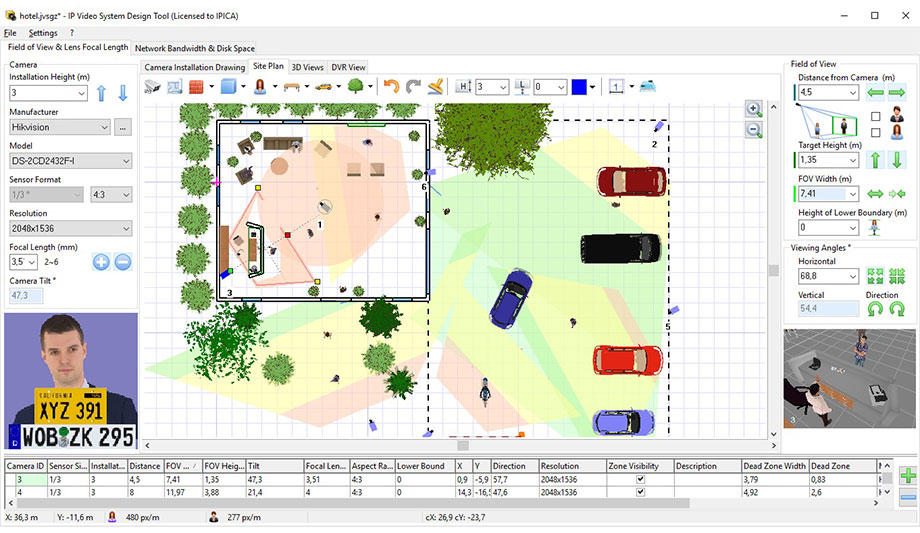Lower target height down arrow
The height and width of the screenshot is (533, 920).
(897, 160)
